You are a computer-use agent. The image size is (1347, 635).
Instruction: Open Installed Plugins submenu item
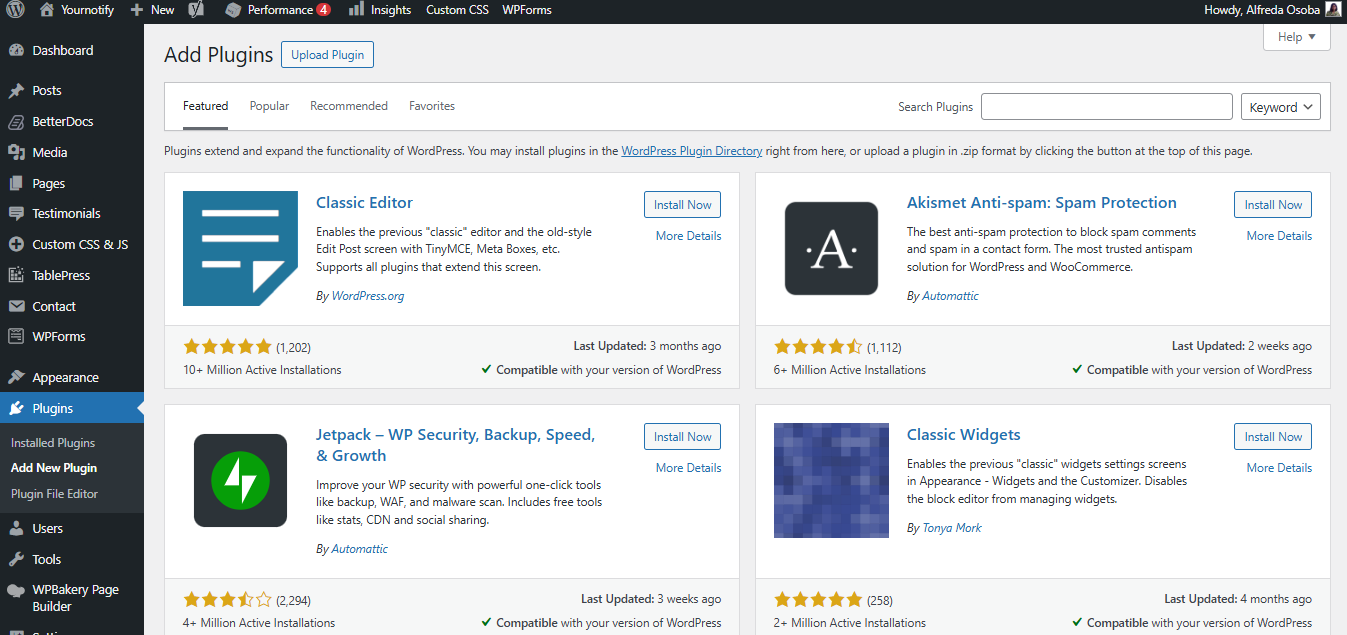pyautogui.click(x=53, y=443)
